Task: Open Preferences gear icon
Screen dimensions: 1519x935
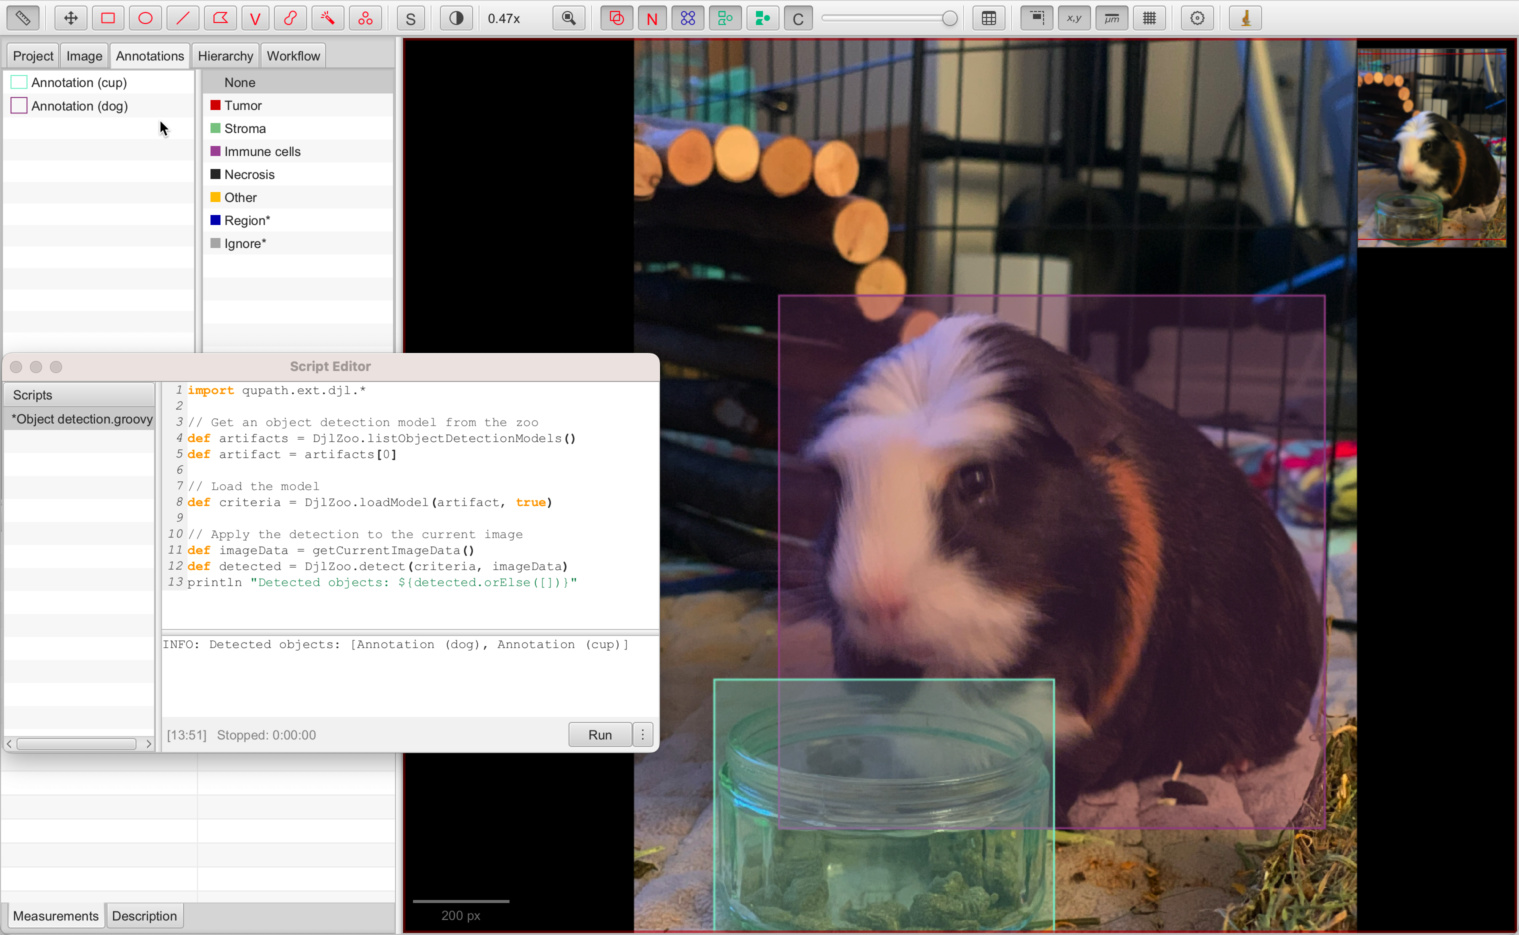Action: (1197, 18)
